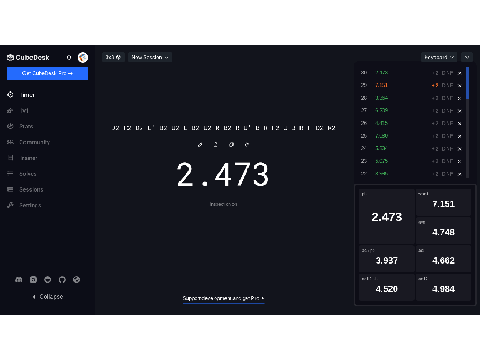480x360 pixels.
Task: Click the reset scramble refresh icon
Action: (247, 144)
